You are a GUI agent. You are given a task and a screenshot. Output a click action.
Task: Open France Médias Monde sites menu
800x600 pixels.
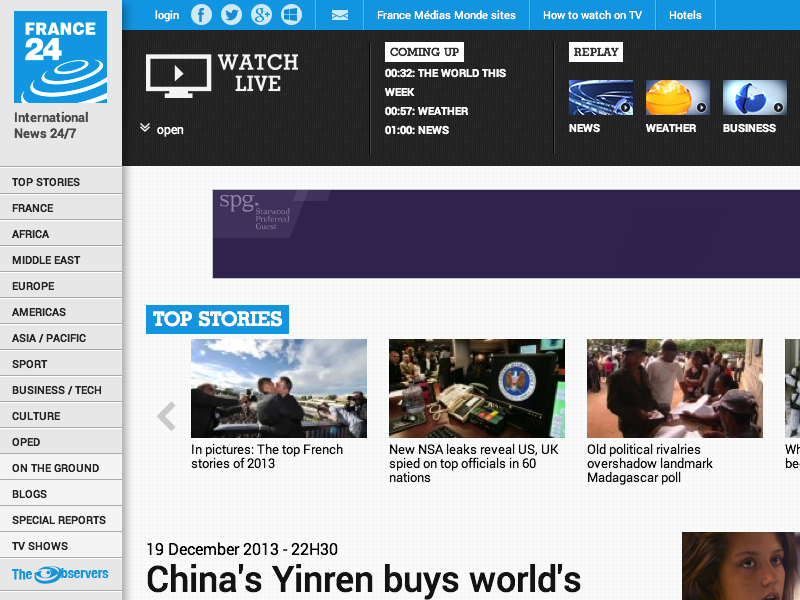[446, 15]
